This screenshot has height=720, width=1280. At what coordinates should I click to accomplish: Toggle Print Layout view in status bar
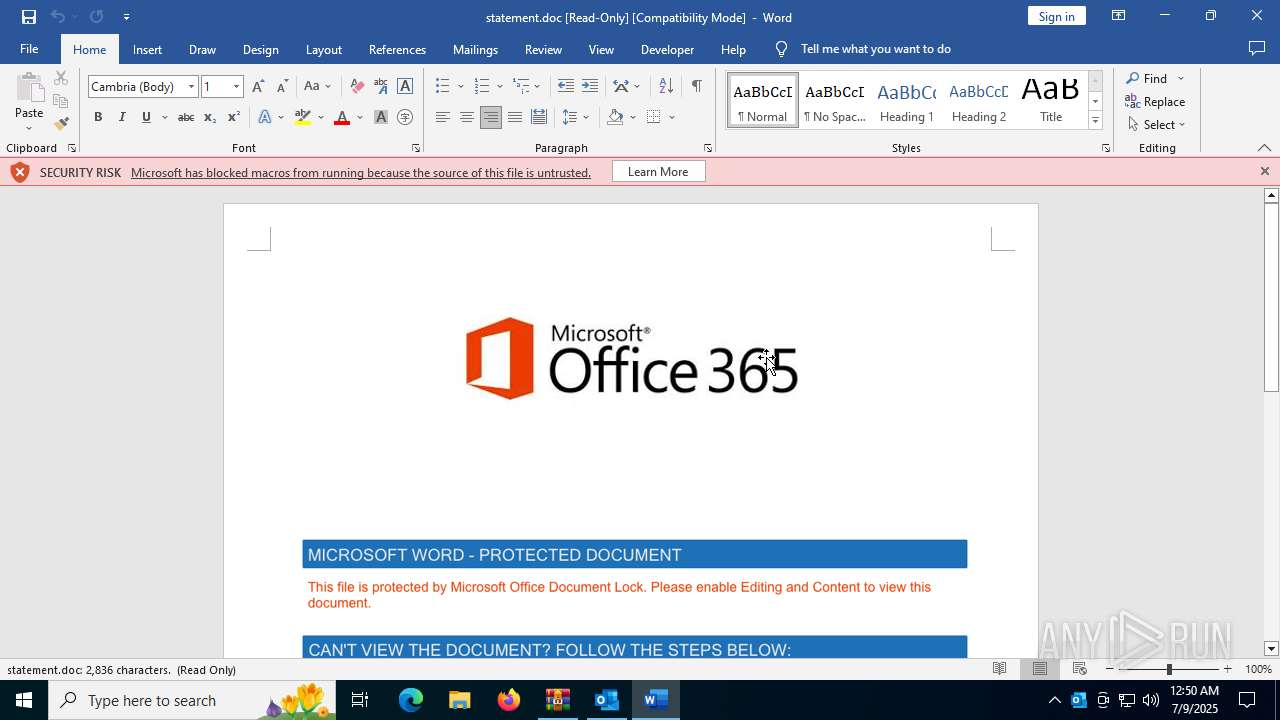[1039, 669]
